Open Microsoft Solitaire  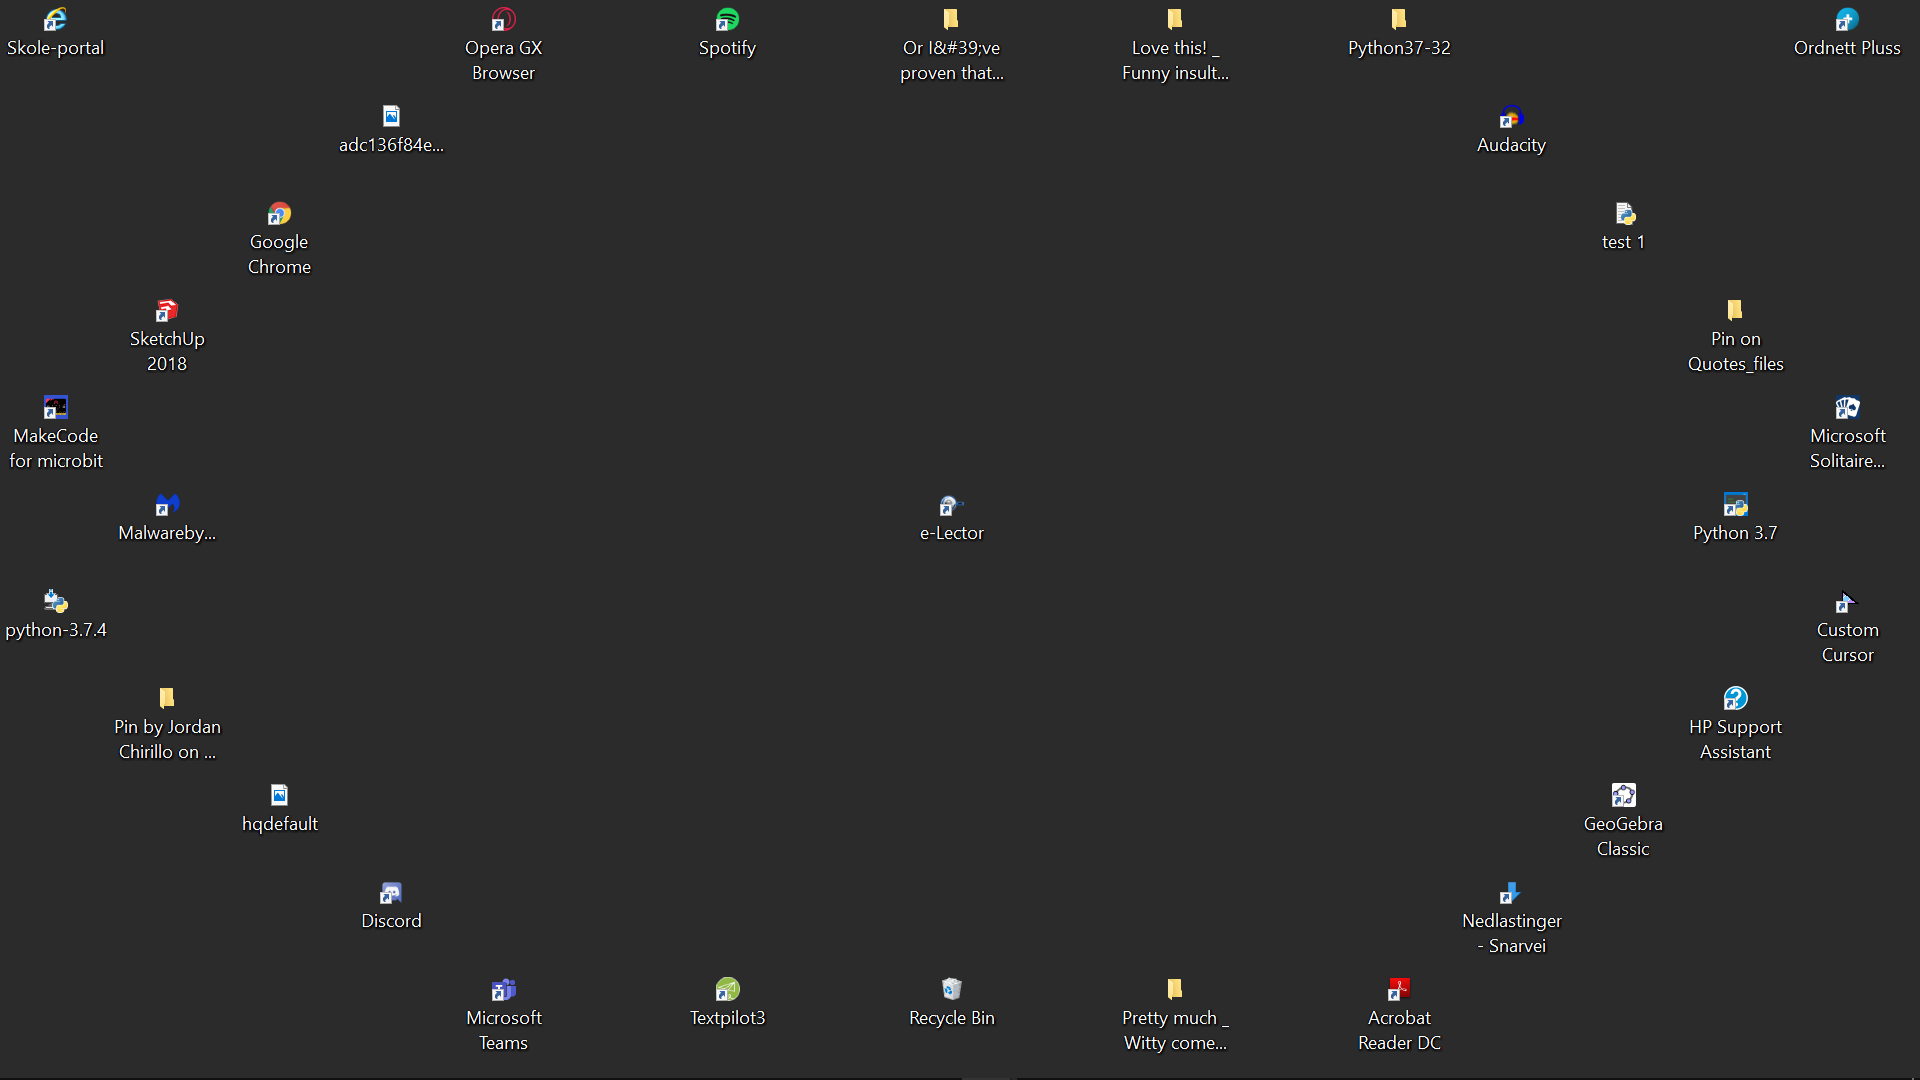[x=1846, y=407]
